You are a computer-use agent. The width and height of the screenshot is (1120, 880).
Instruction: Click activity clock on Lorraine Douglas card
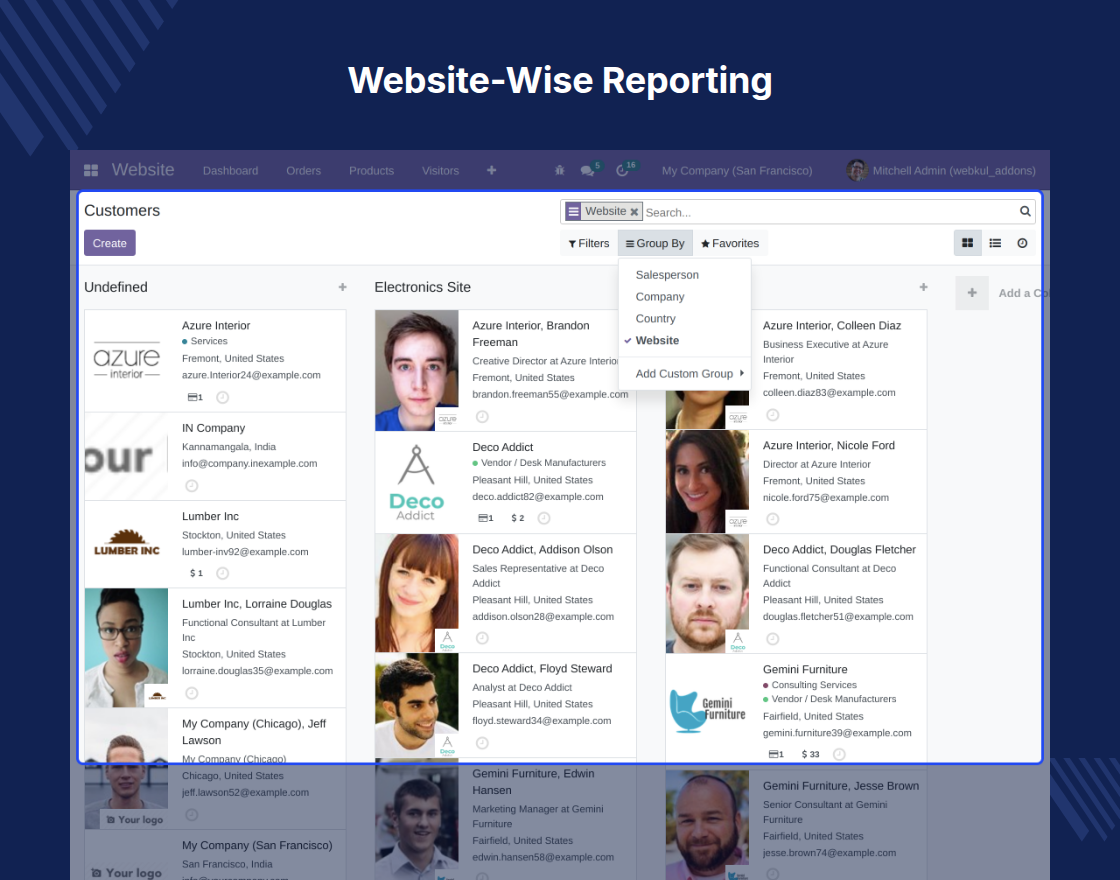point(191,693)
